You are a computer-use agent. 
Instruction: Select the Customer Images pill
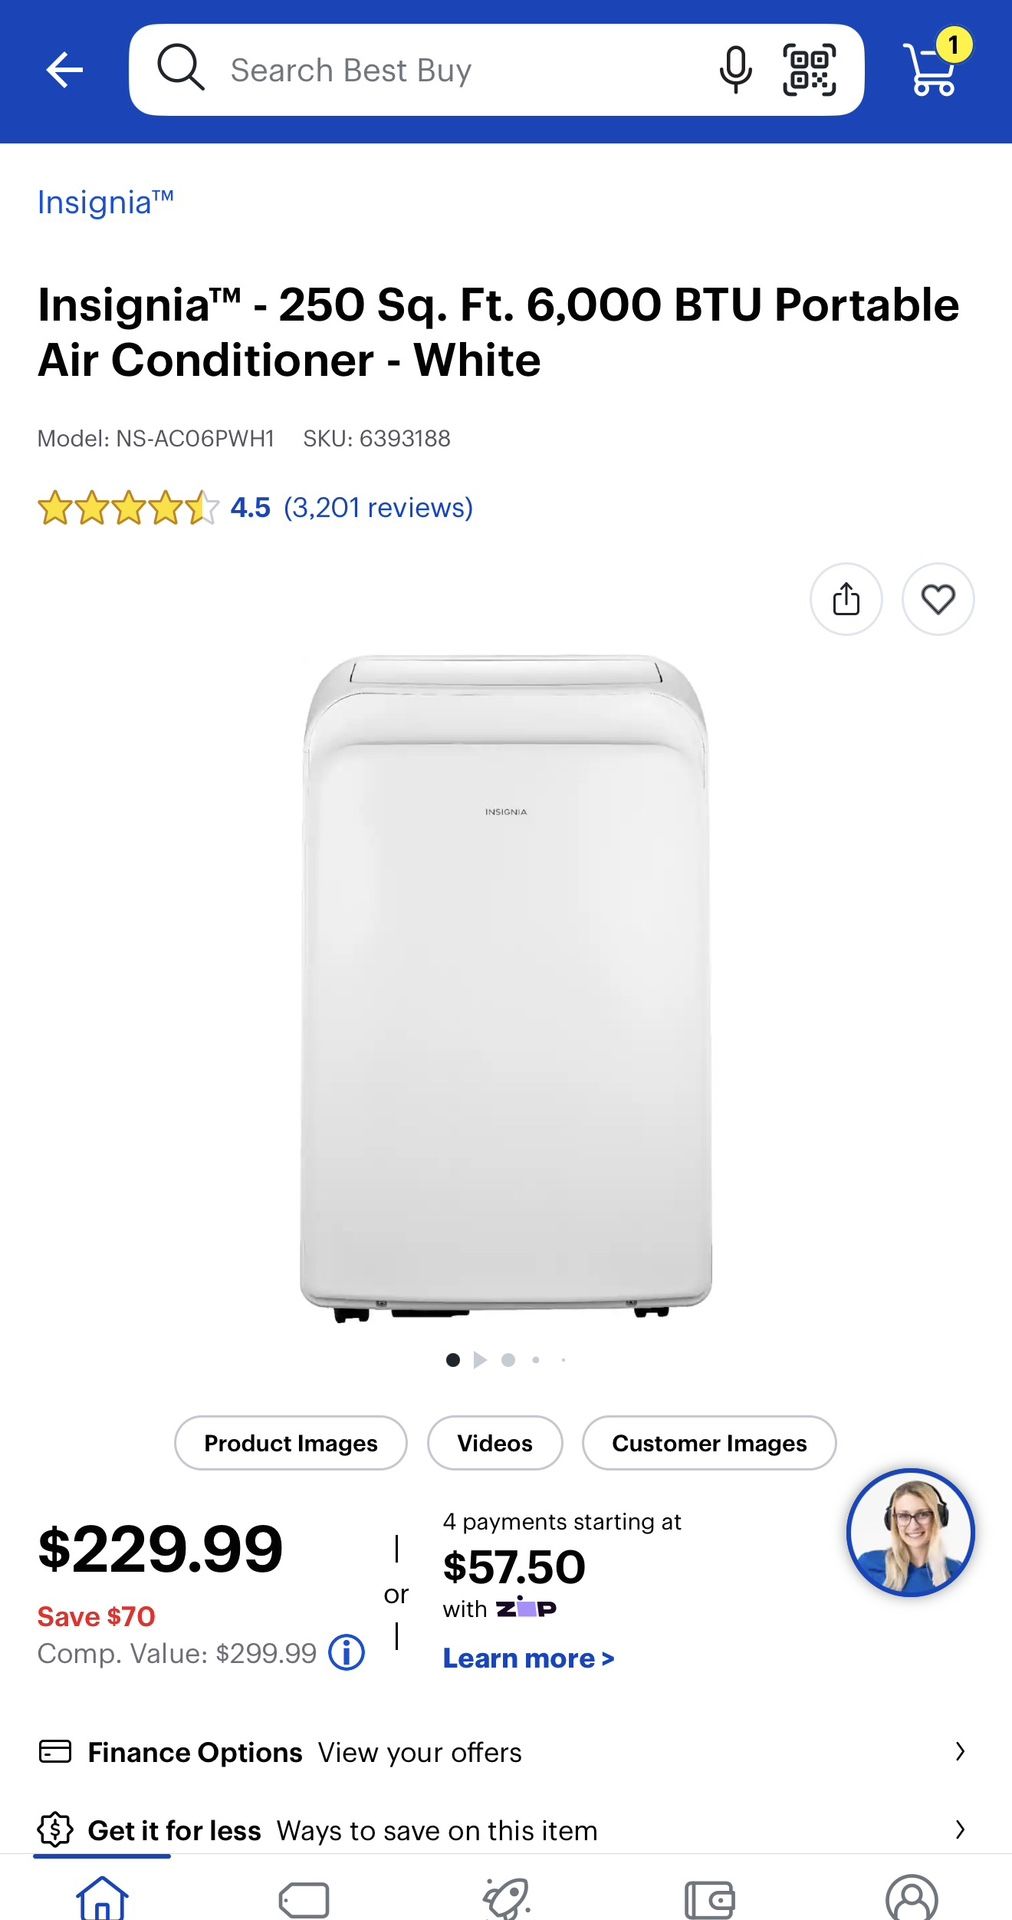709,1443
